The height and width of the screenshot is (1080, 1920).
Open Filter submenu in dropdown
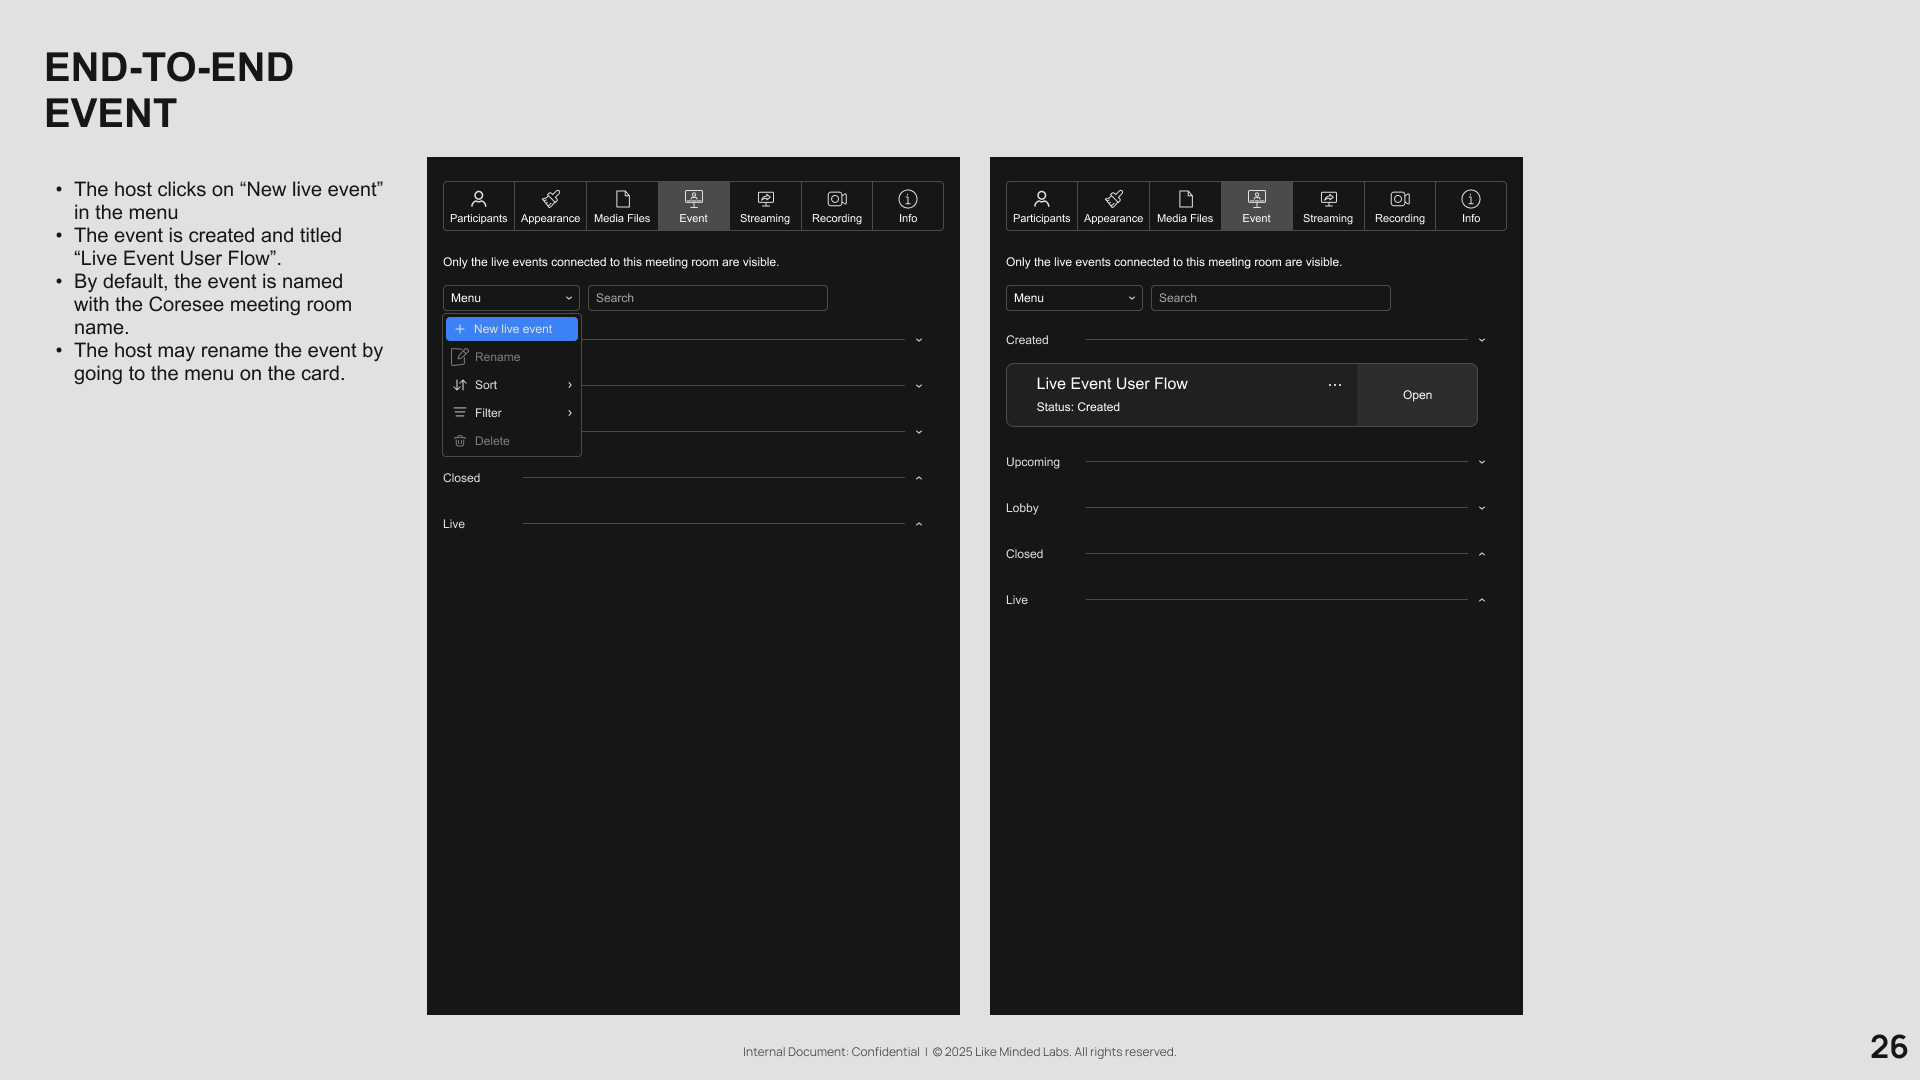click(512, 413)
